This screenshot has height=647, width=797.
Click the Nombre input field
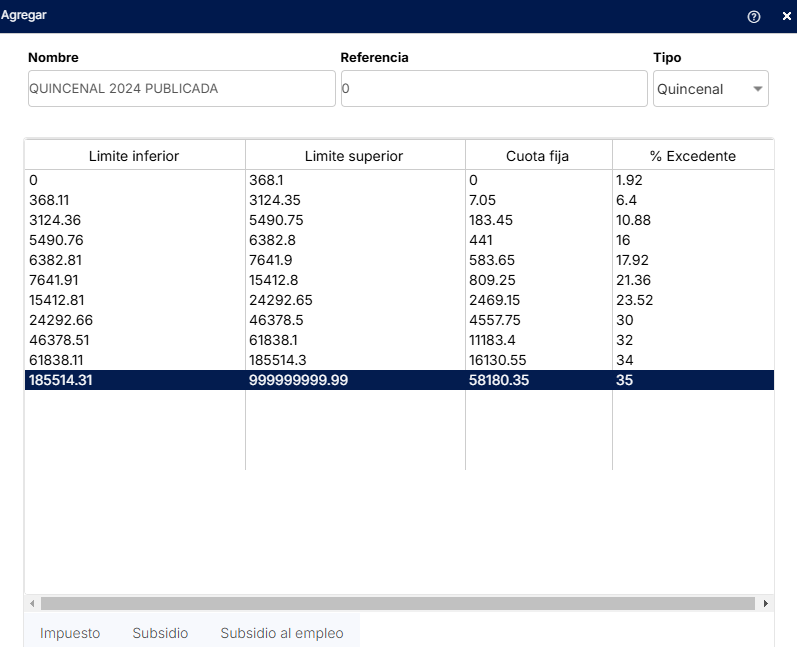click(181, 88)
